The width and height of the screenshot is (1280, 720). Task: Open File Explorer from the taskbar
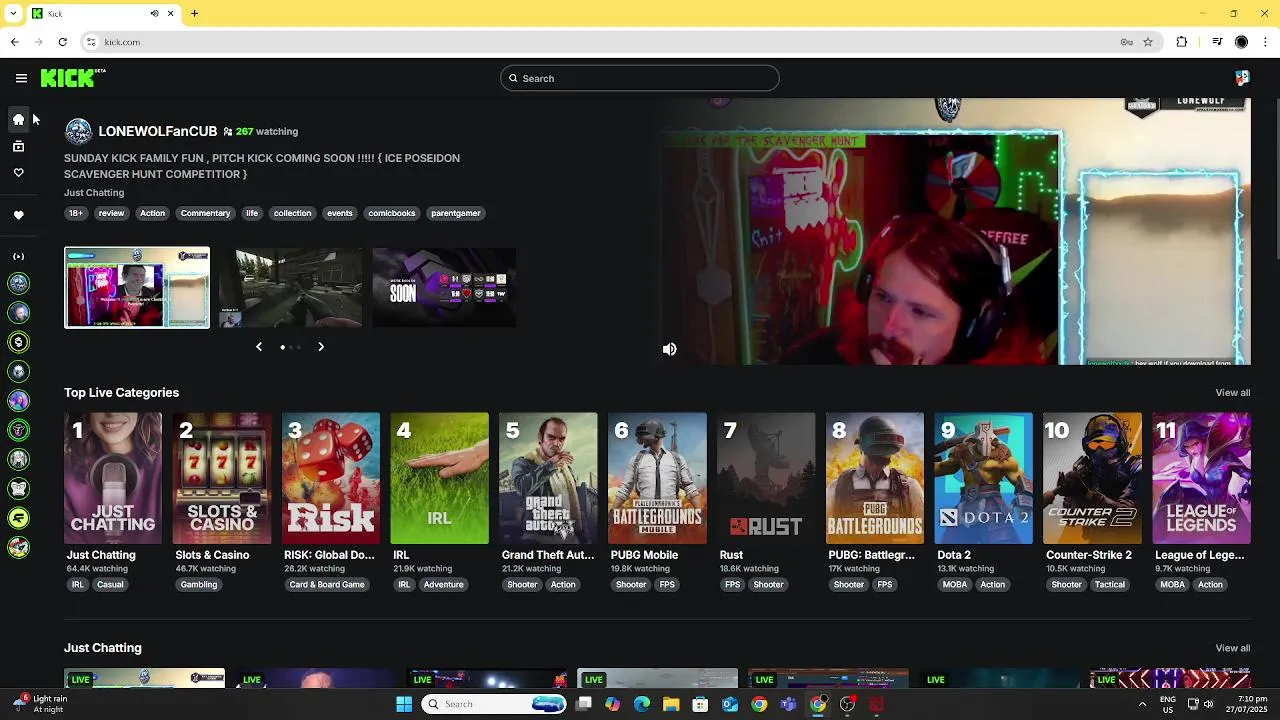(x=671, y=704)
